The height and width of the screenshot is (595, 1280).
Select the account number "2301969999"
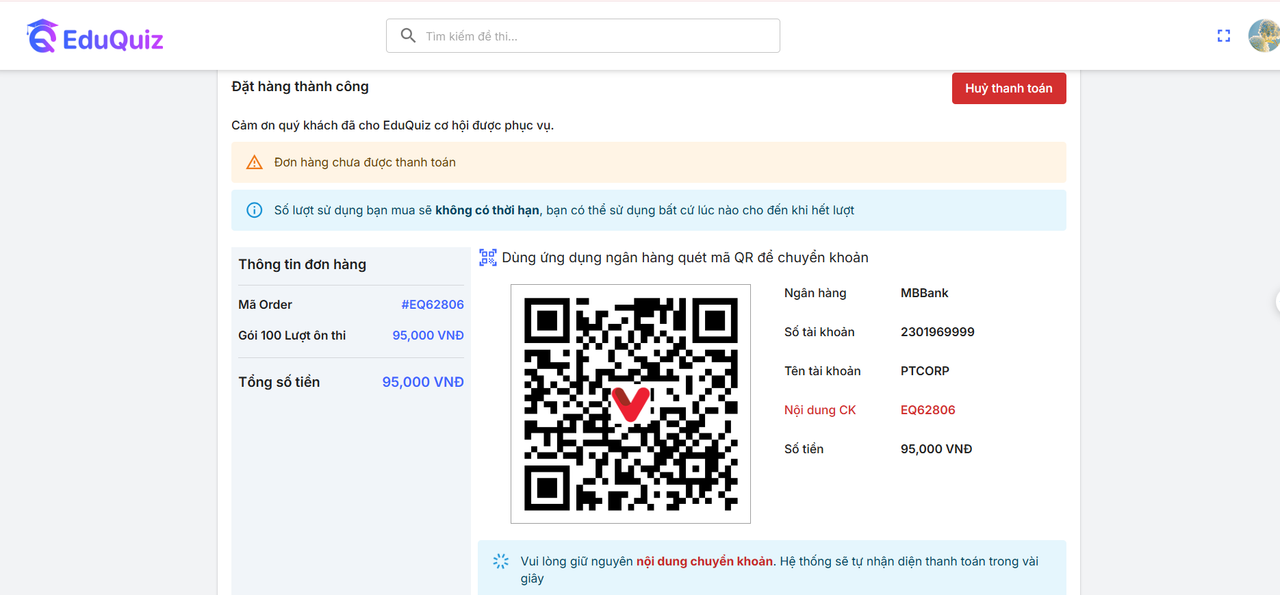tap(938, 332)
